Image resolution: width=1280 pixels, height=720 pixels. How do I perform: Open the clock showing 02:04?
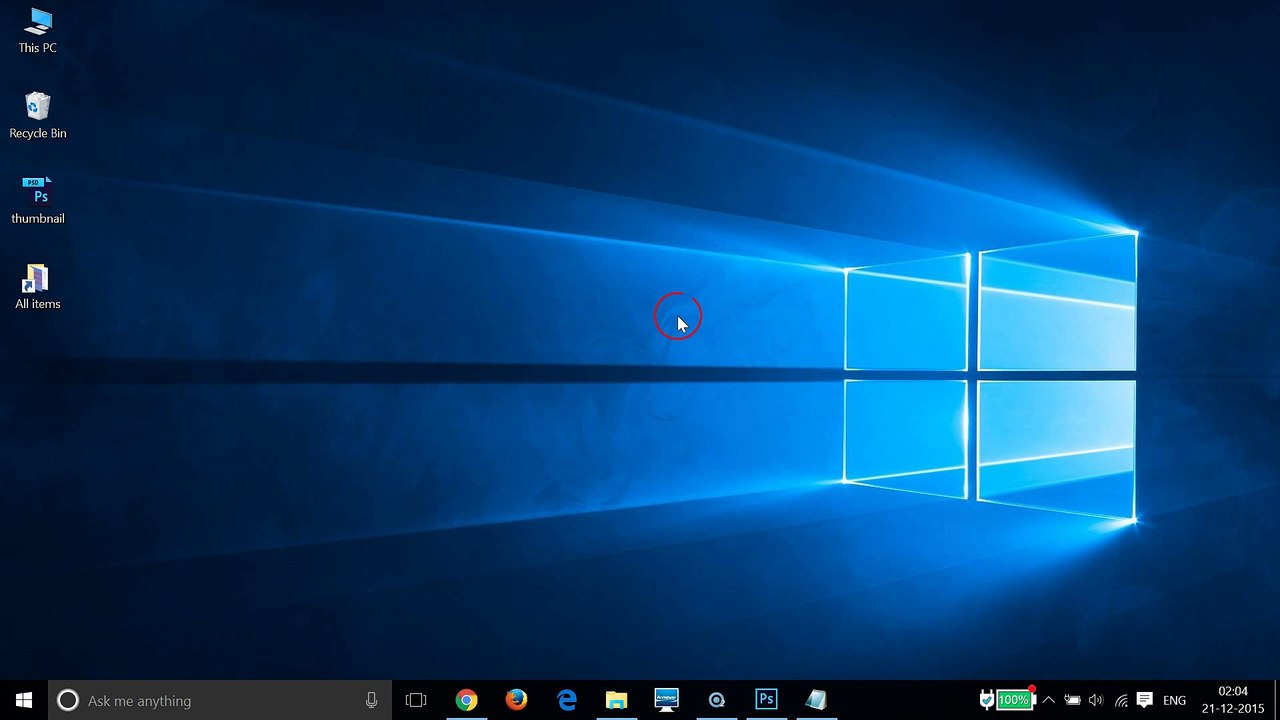pyautogui.click(x=1233, y=700)
